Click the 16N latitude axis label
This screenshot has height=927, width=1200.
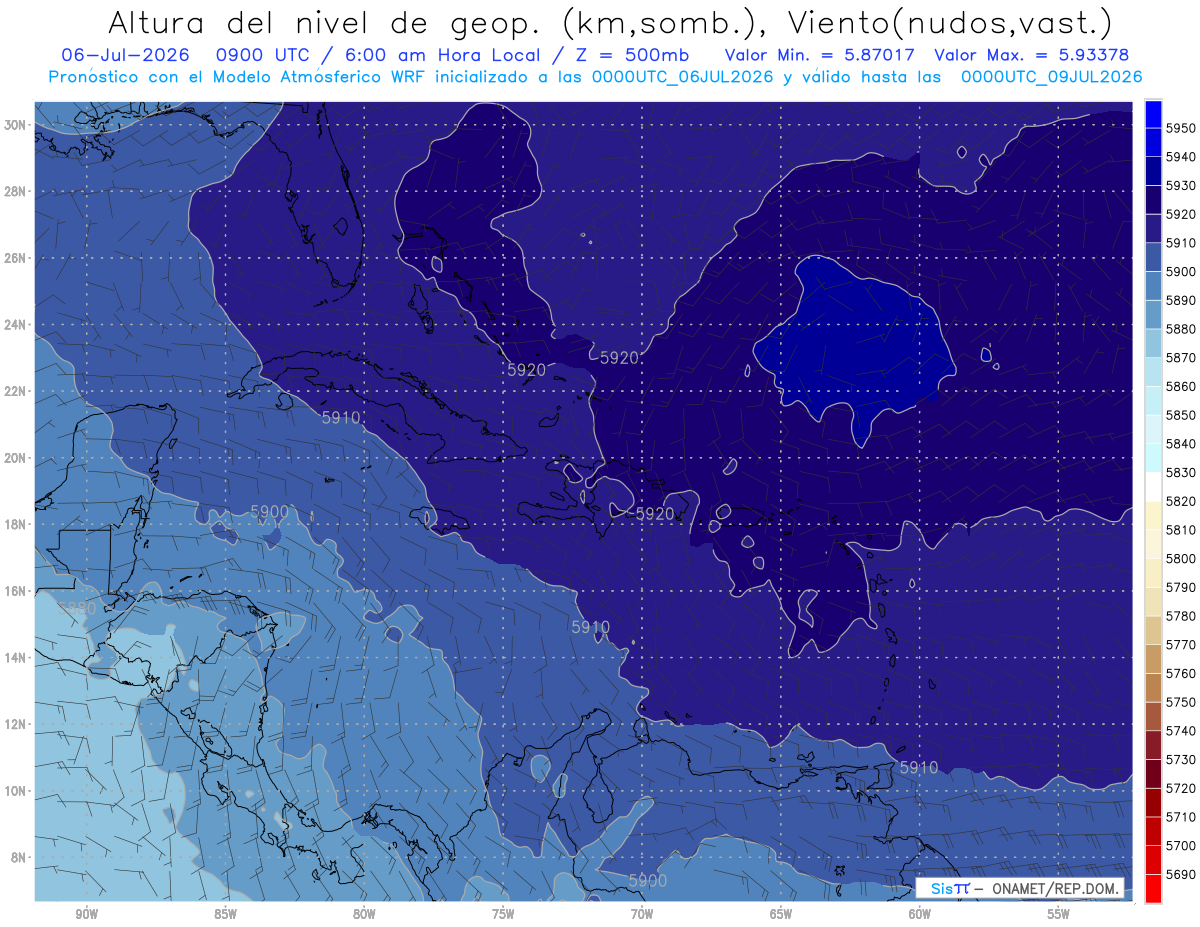click(15, 591)
